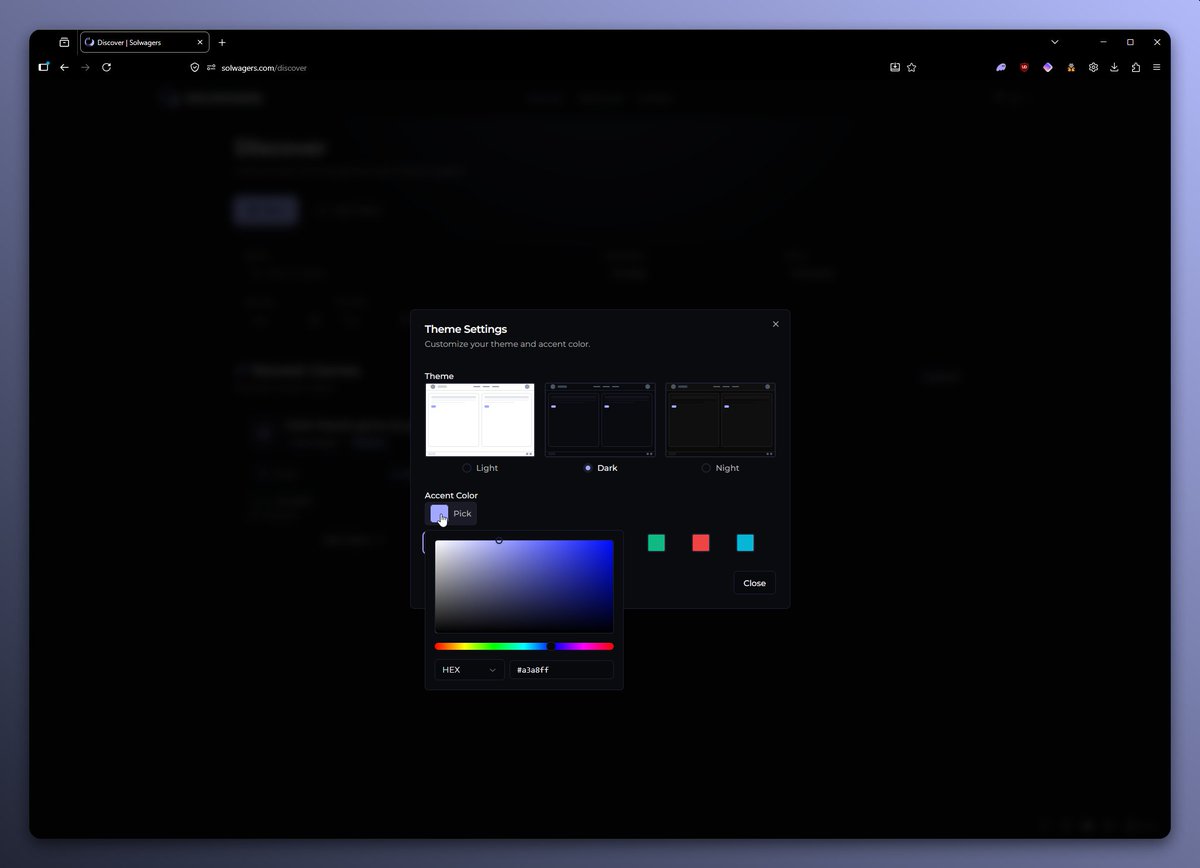1200x868 pixels.
Task: Bookmark this page with the star
Action: coord(912,68)
